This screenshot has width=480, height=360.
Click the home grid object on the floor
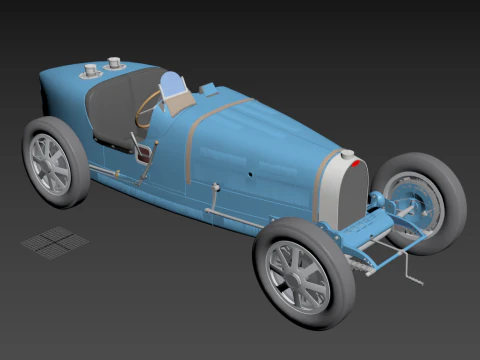click(x=55, y=242)
